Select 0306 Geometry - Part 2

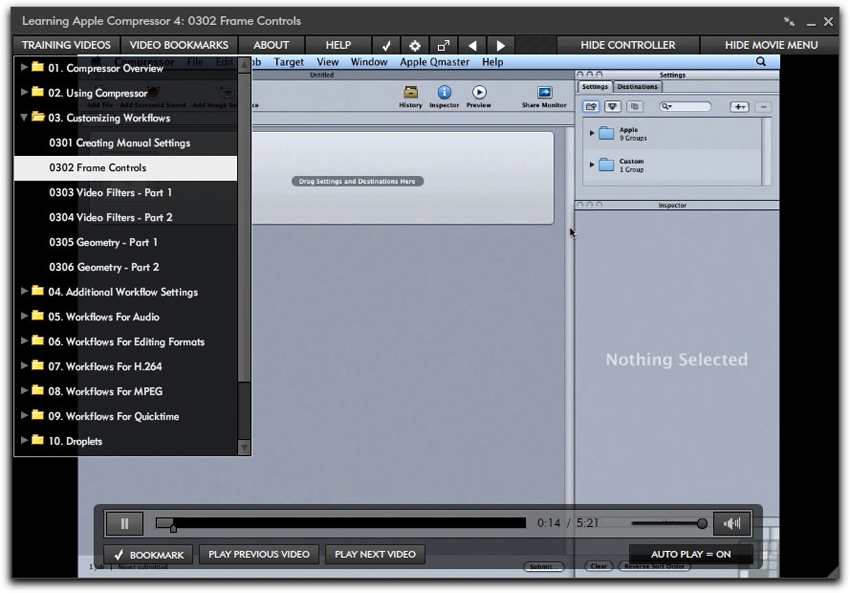(x=126, y=267)
